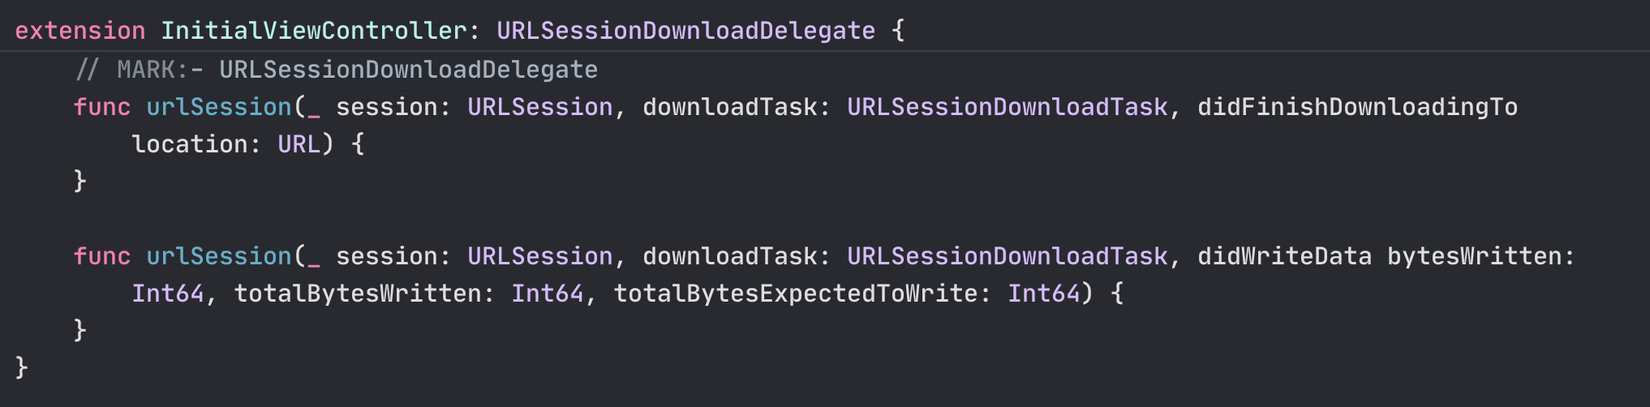Click the extension keyword
The width and height of the screenshot is (1650, 407).
[80, 31]
